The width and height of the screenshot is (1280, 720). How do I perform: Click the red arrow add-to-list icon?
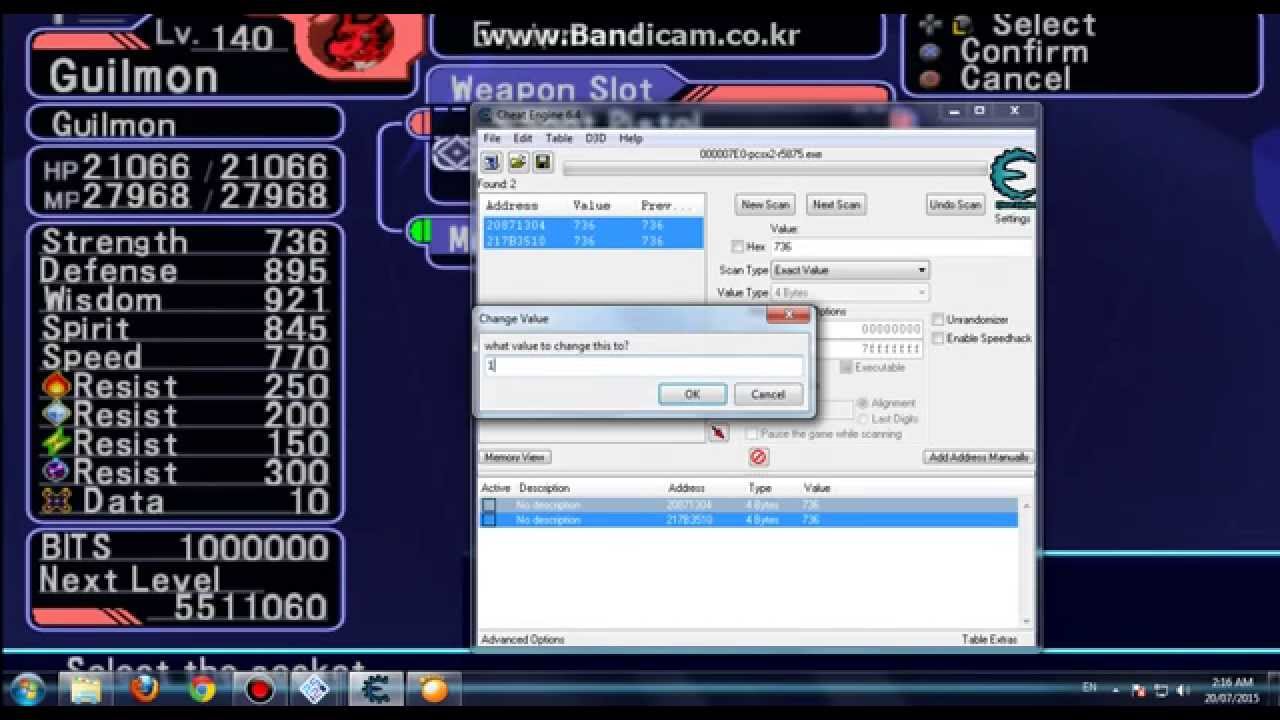pos(718,432)
